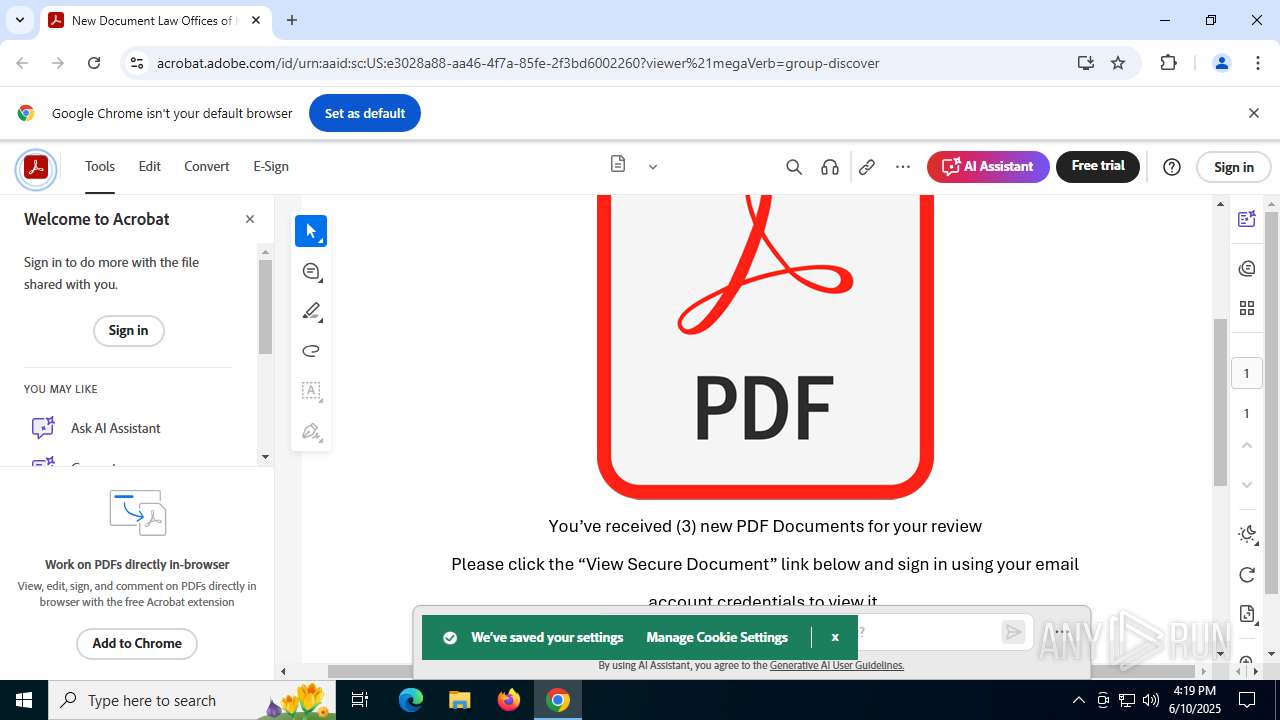Screen dimensions: 1280x720
Task: Send the AI Assistant prompt arrow
Action: click(x=1013, y=631)
